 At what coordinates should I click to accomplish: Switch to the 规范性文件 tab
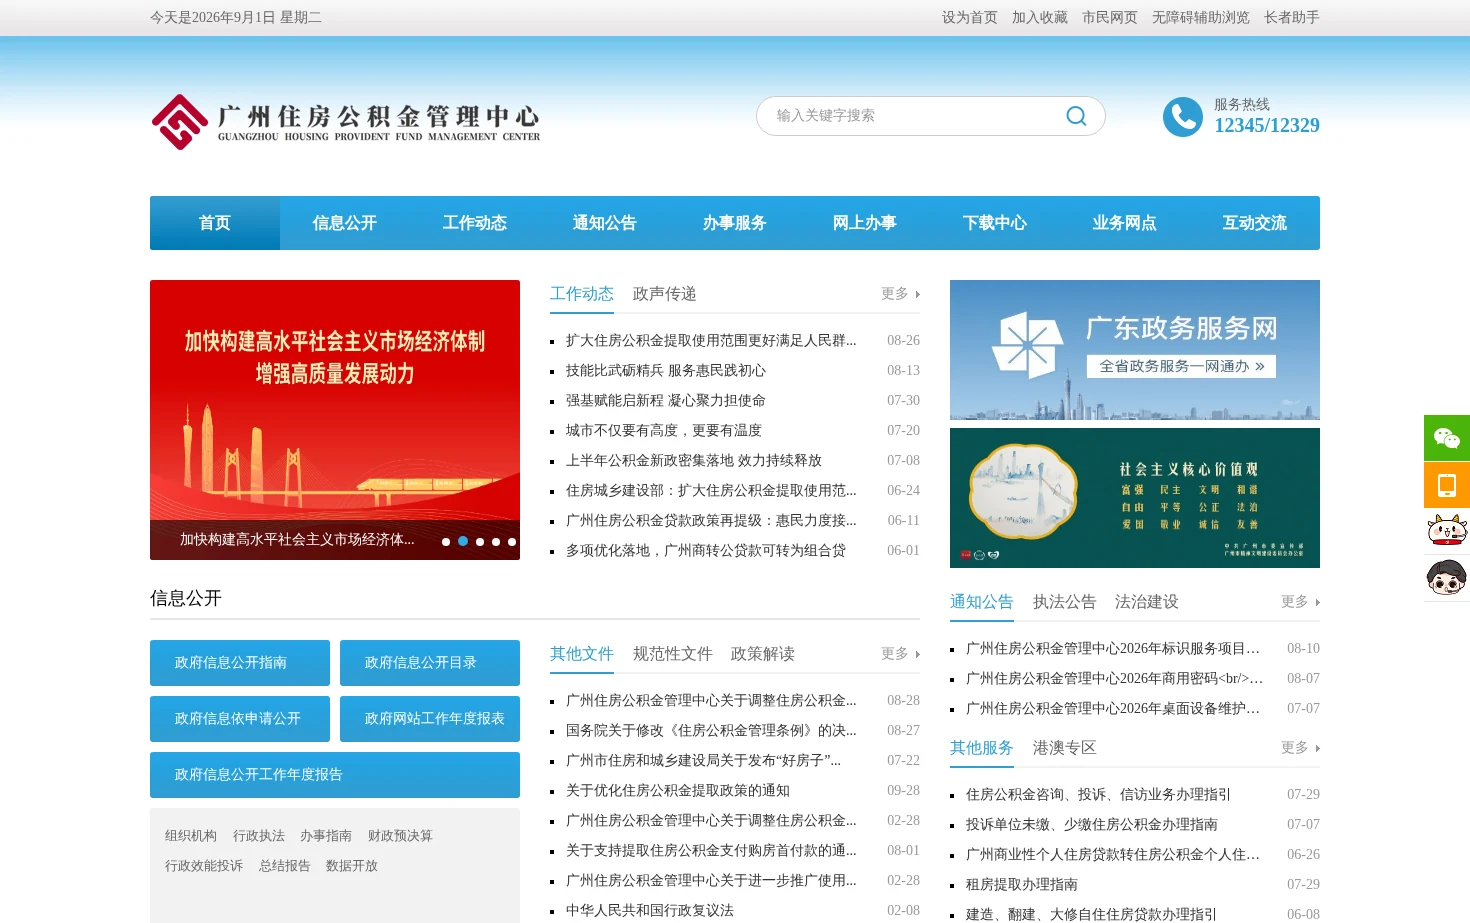coord(673,654)
